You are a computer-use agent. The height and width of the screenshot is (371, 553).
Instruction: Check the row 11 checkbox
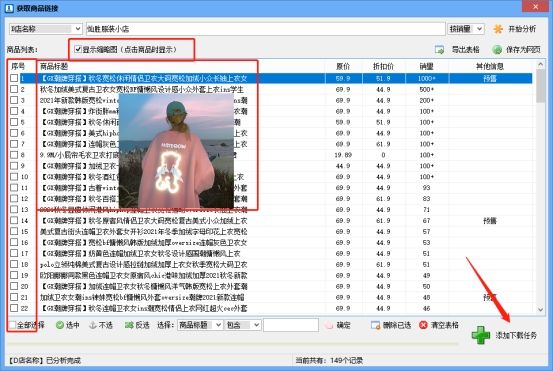click(14, 187)
